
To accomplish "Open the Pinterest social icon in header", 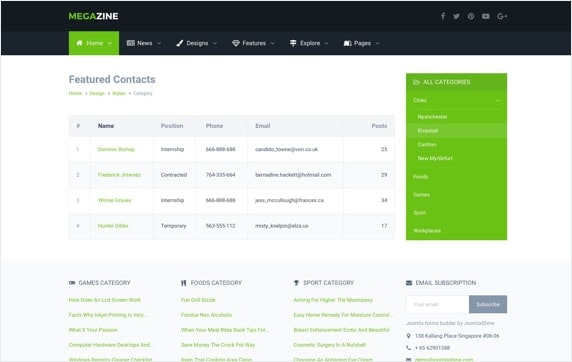I will [471, 16].
